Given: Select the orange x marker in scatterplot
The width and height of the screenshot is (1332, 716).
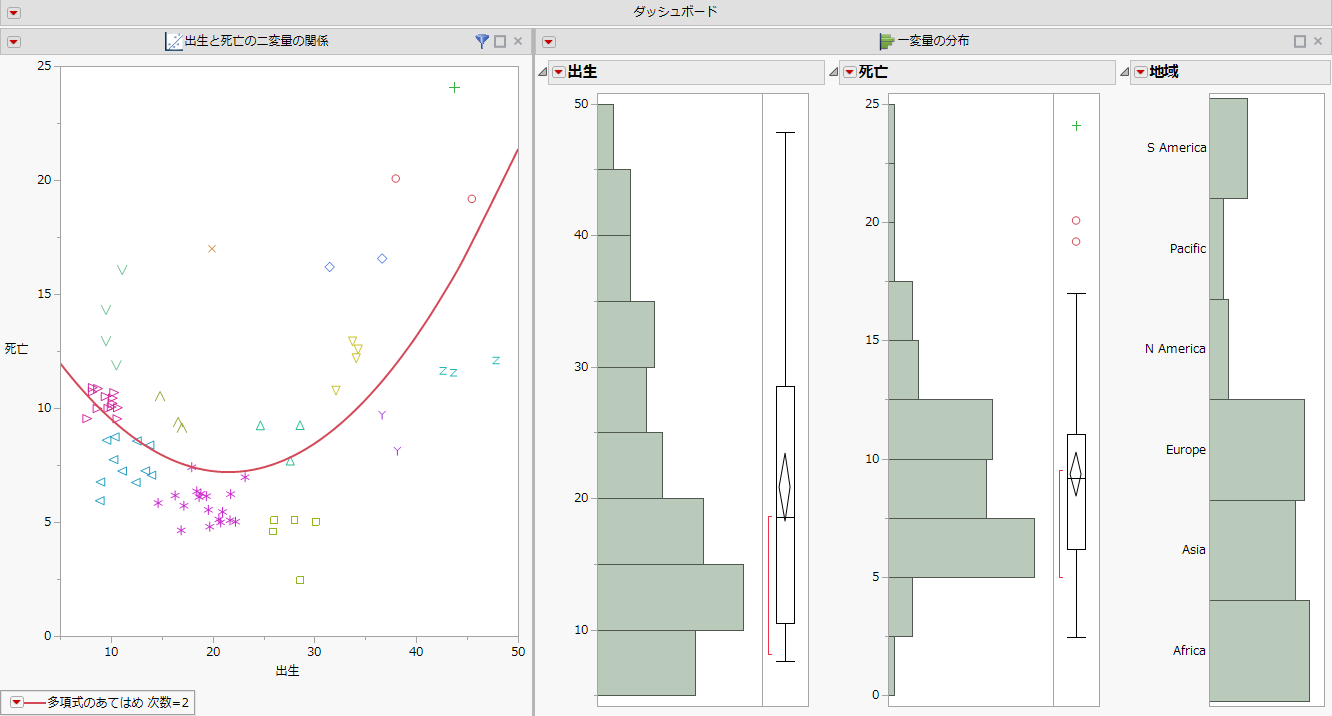Looking at the screenshot, I should [212, 249].
